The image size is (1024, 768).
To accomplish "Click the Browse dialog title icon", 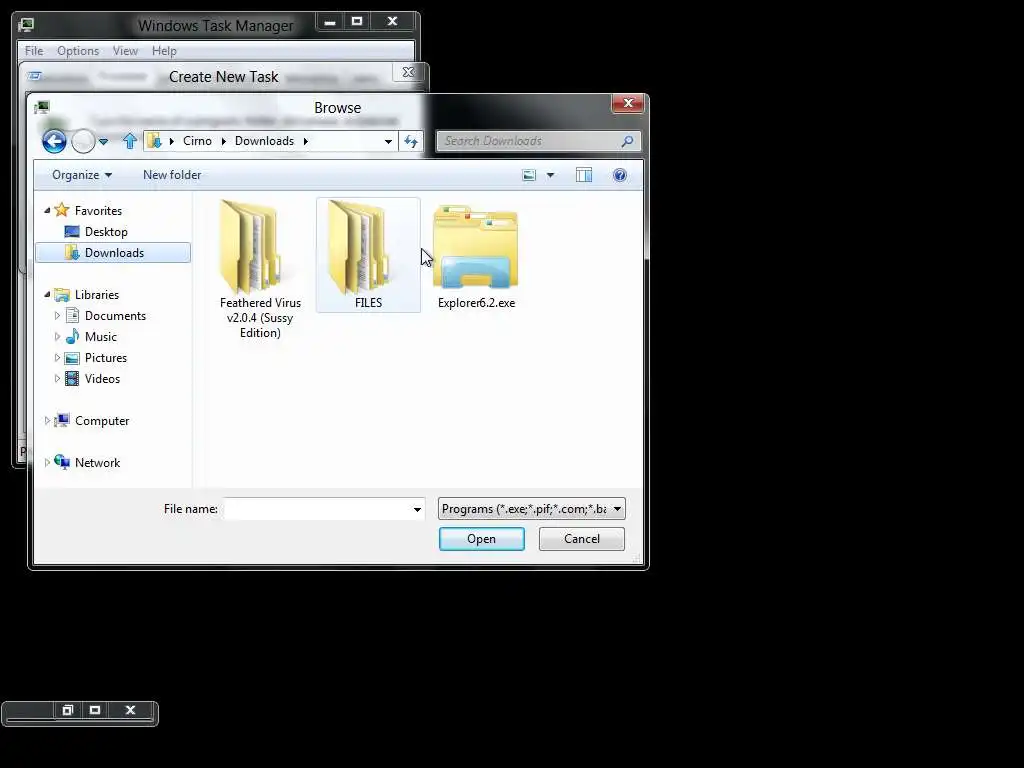I will point(42,107).
